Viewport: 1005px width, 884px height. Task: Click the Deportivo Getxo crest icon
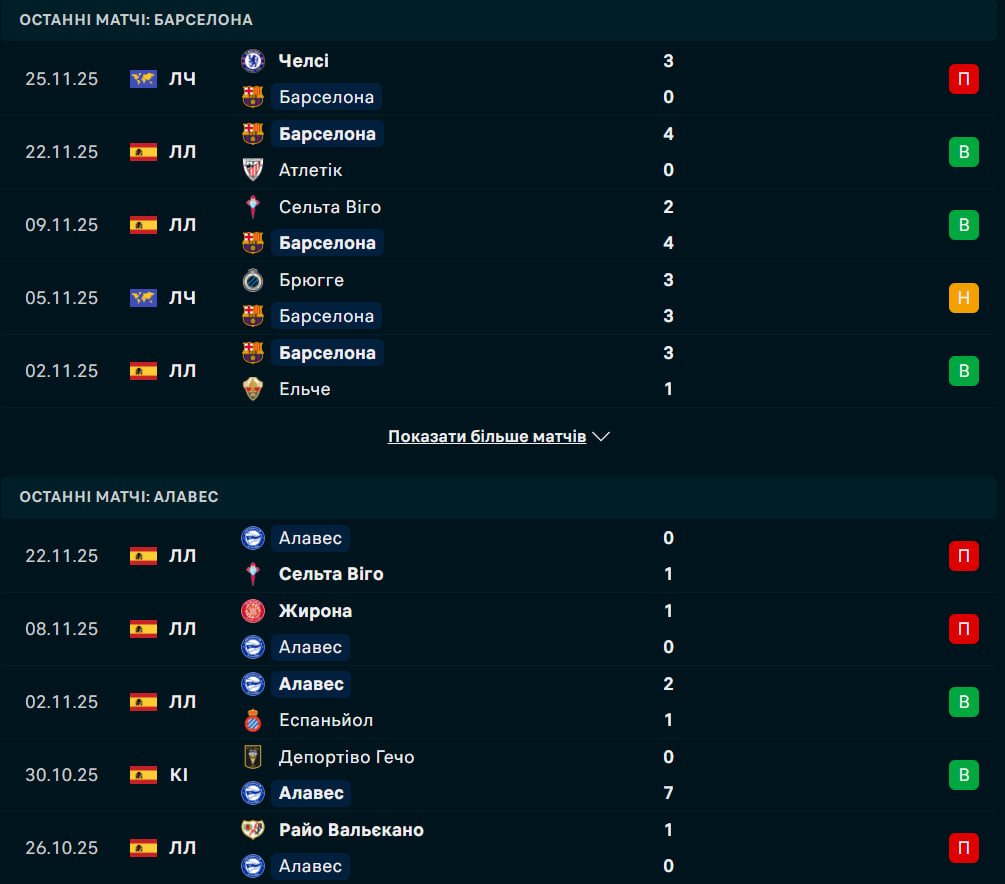(x=253, y=757)
